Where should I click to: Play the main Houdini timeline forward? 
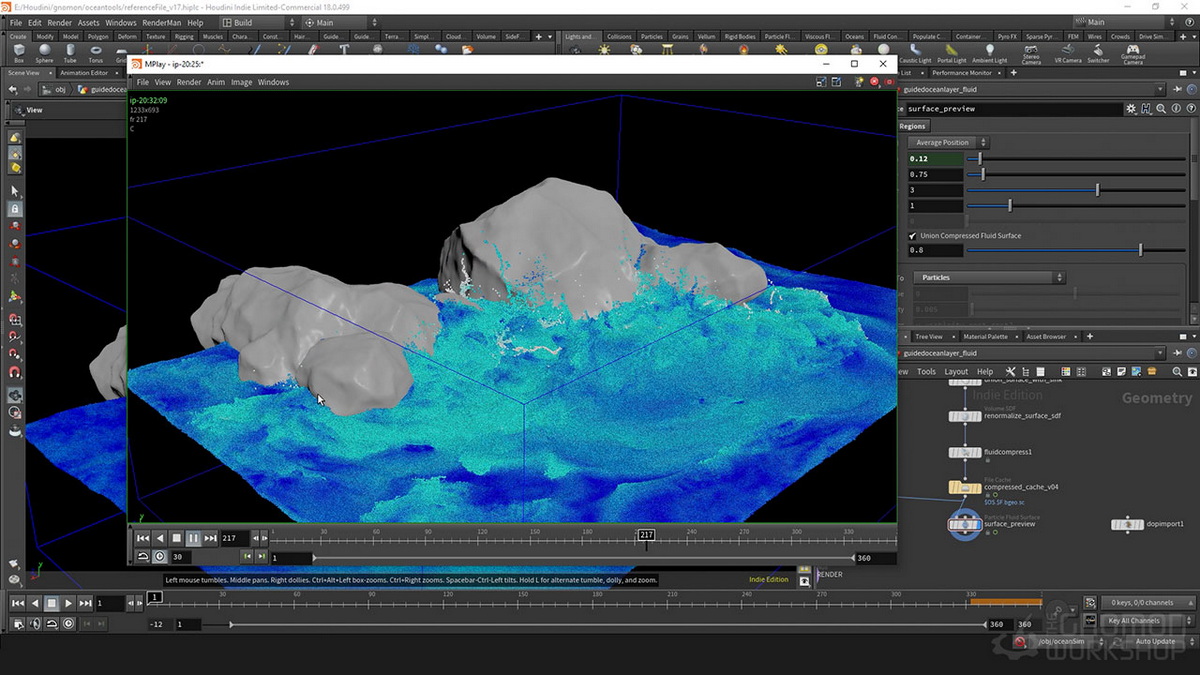(68, 603)
